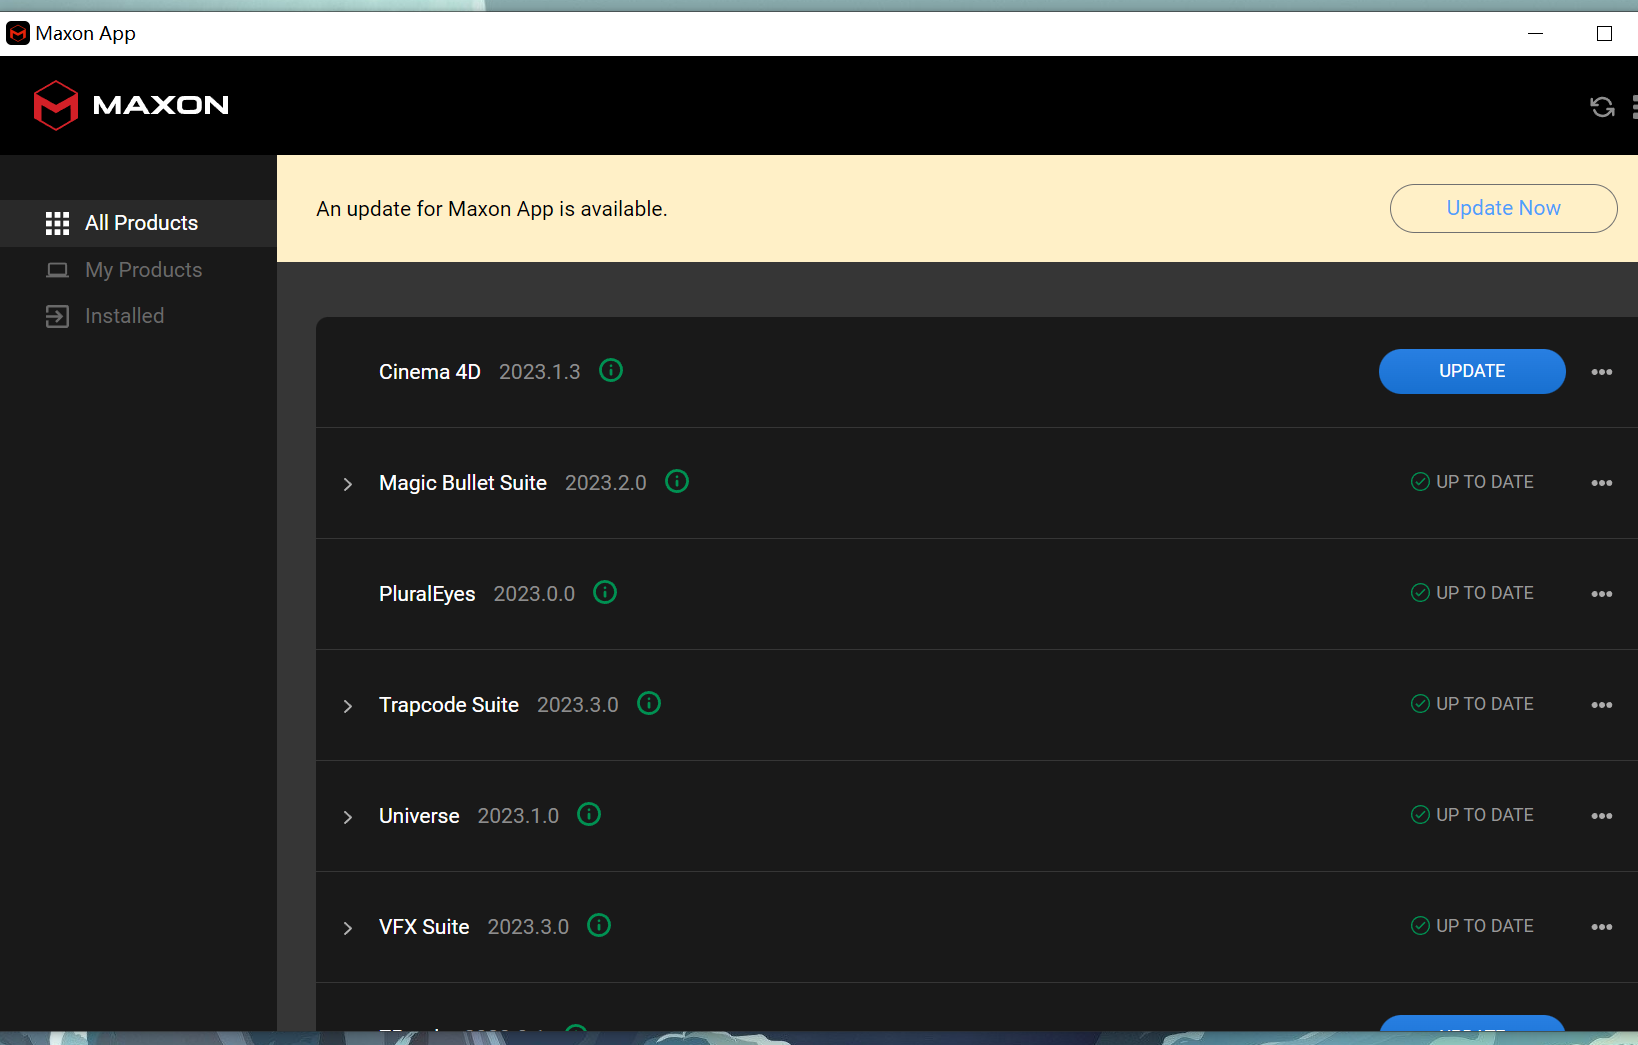Open info for PluralEyes
This screenshot has height=1045, width=1638.
coord(605,593)
